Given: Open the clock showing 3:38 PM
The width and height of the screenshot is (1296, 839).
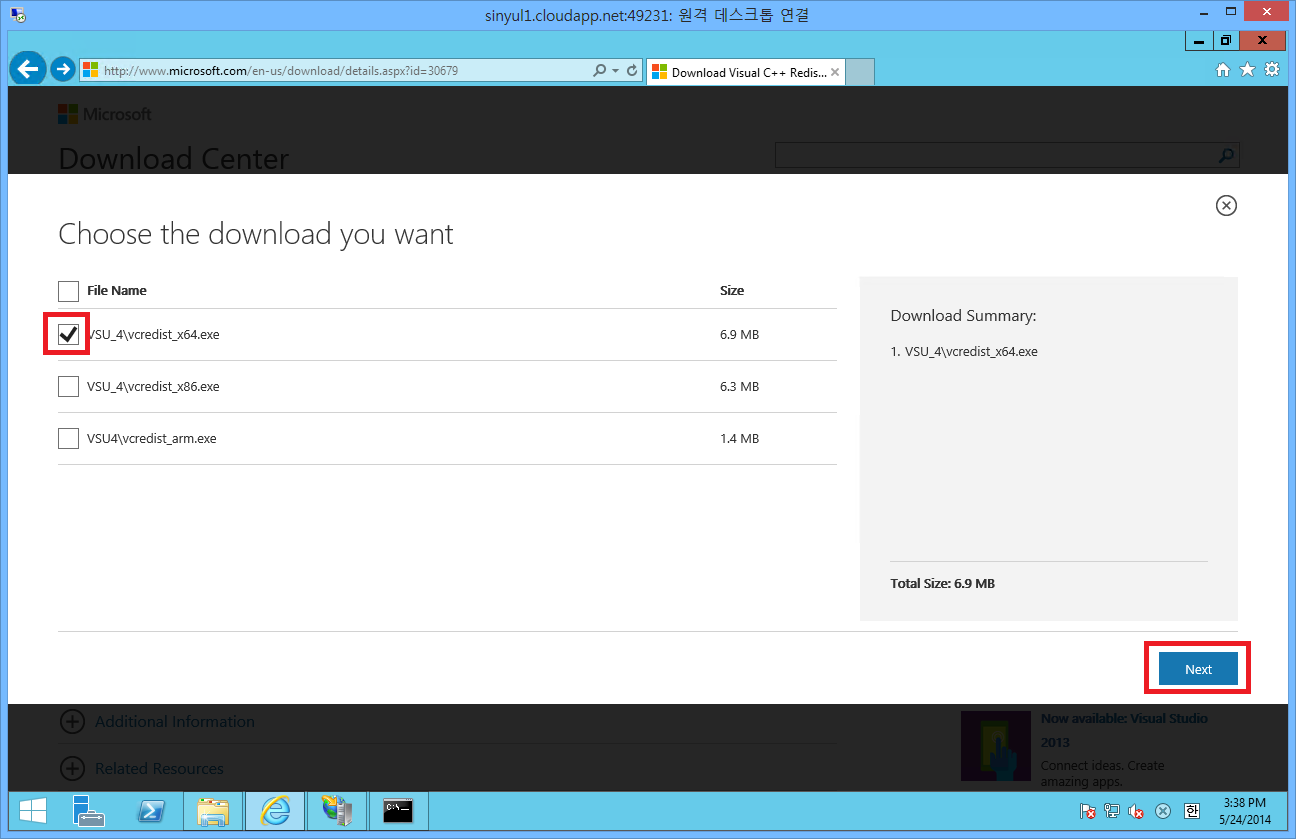Looking at the screenshot, I should (x=1245, y=810).
